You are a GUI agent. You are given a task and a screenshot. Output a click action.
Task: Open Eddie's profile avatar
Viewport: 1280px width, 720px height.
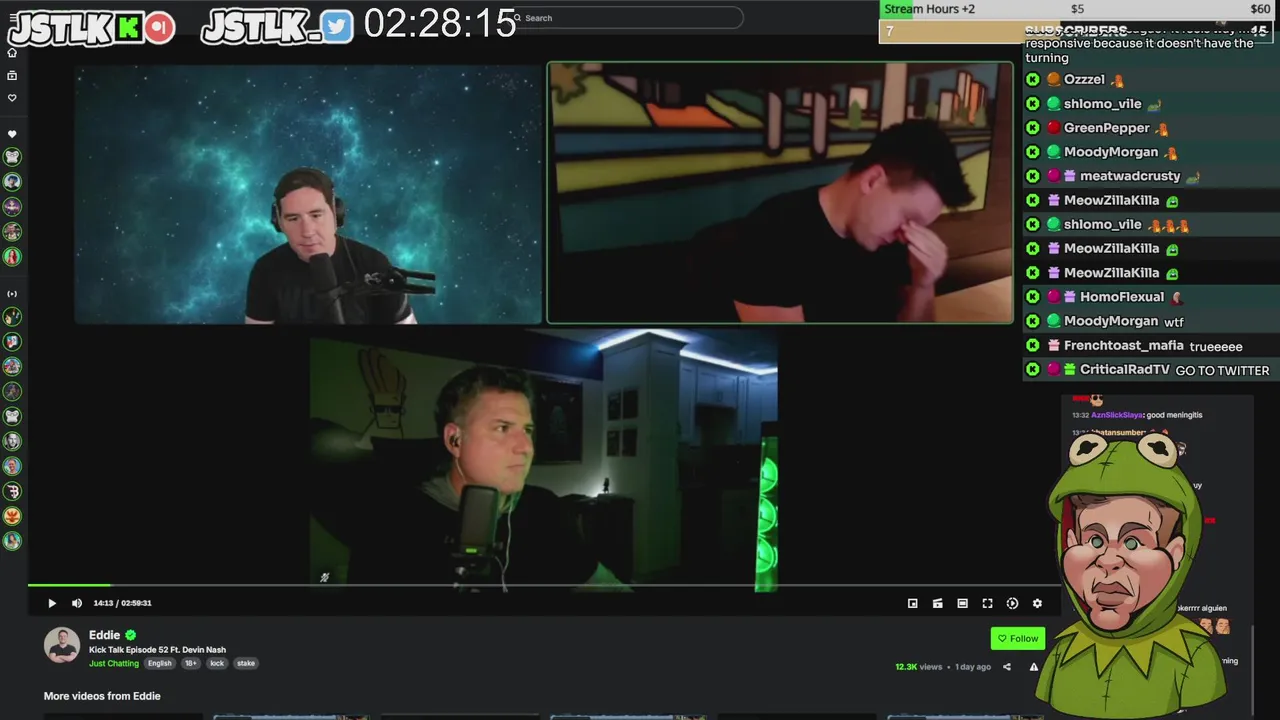(62, 645)
